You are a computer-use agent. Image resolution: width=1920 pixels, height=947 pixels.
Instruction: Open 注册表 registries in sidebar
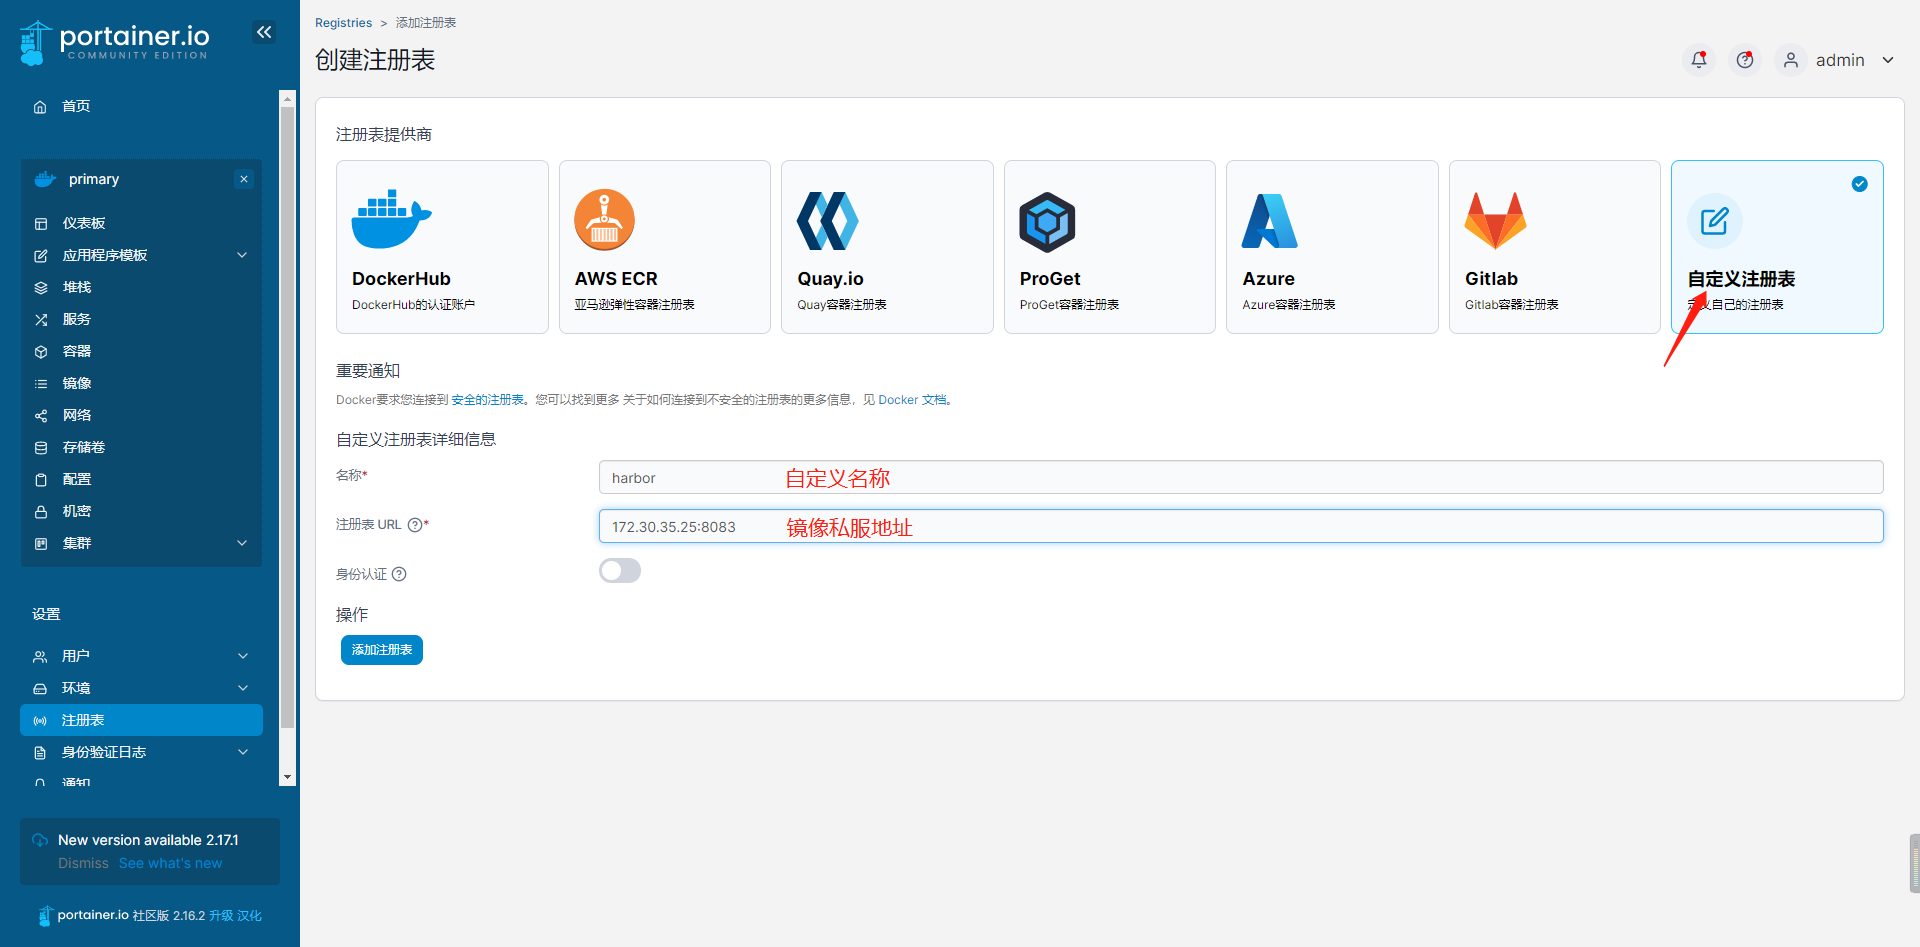(x=141, y=720)
